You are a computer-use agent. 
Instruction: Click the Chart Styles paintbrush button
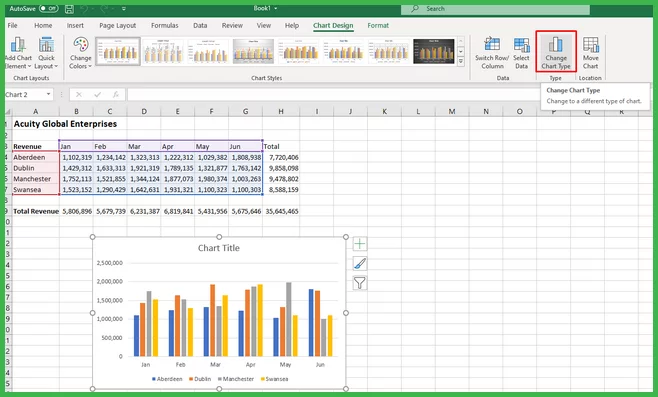point(360,264)
